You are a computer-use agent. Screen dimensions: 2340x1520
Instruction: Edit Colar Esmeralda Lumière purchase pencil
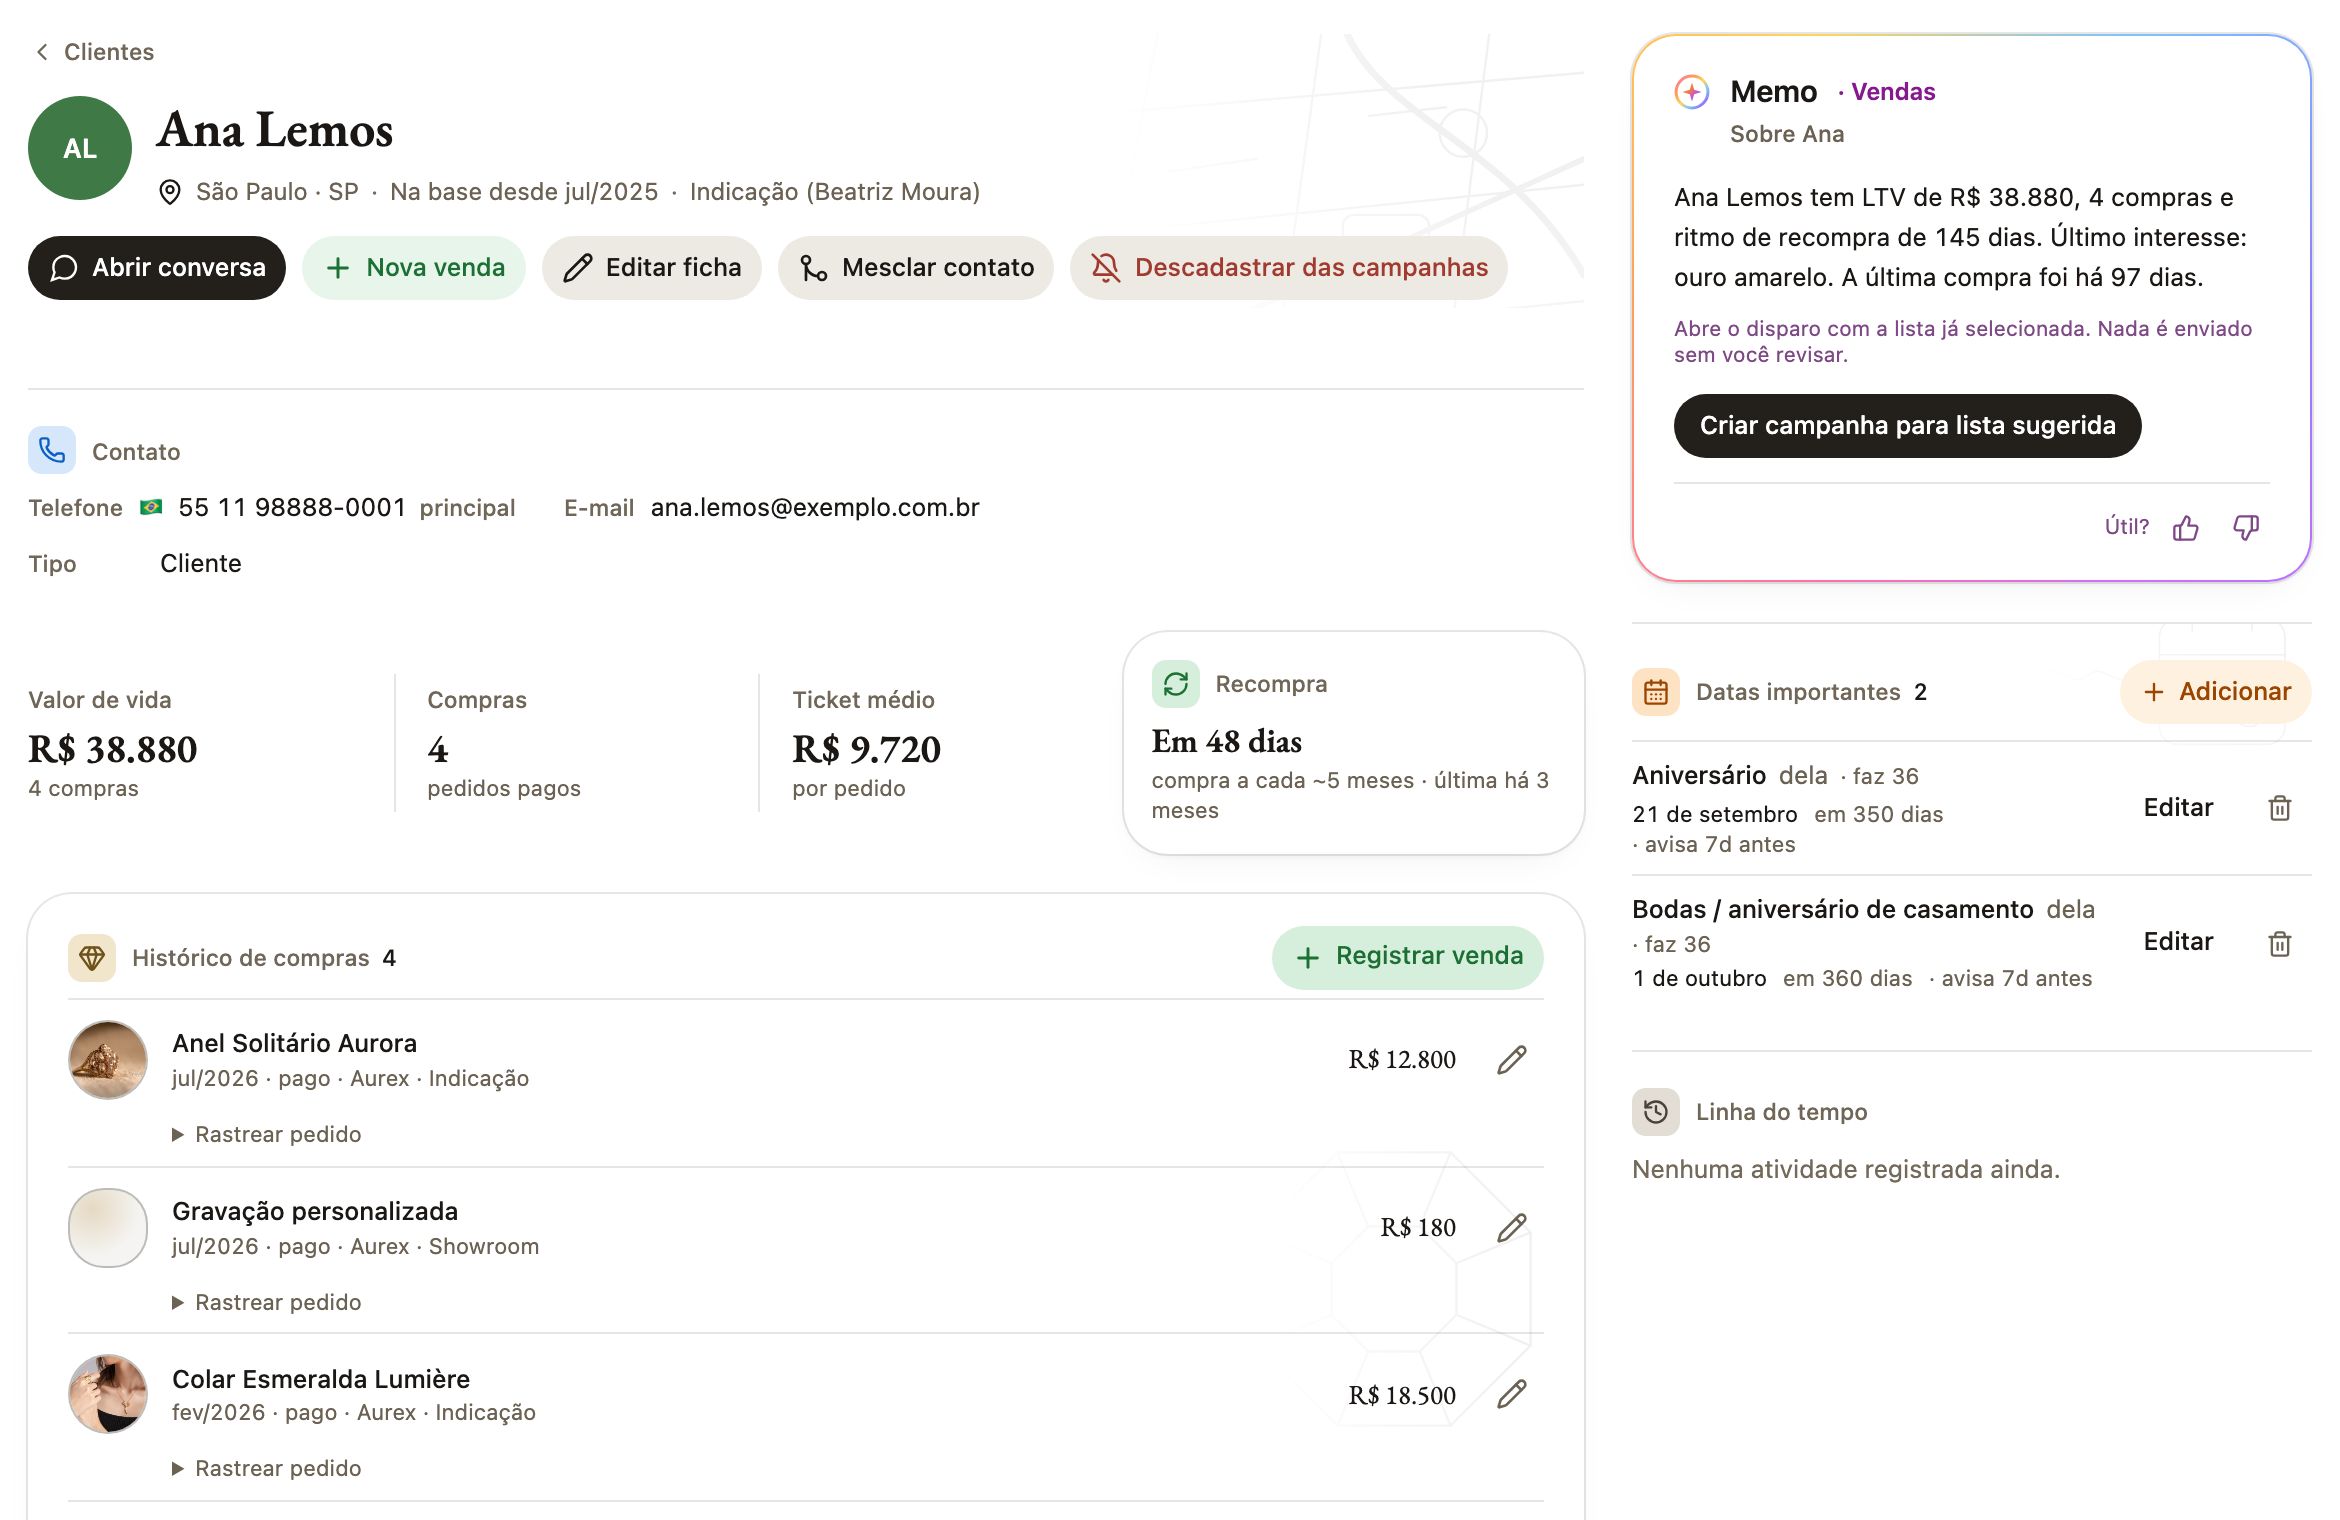[1512, 1394]
